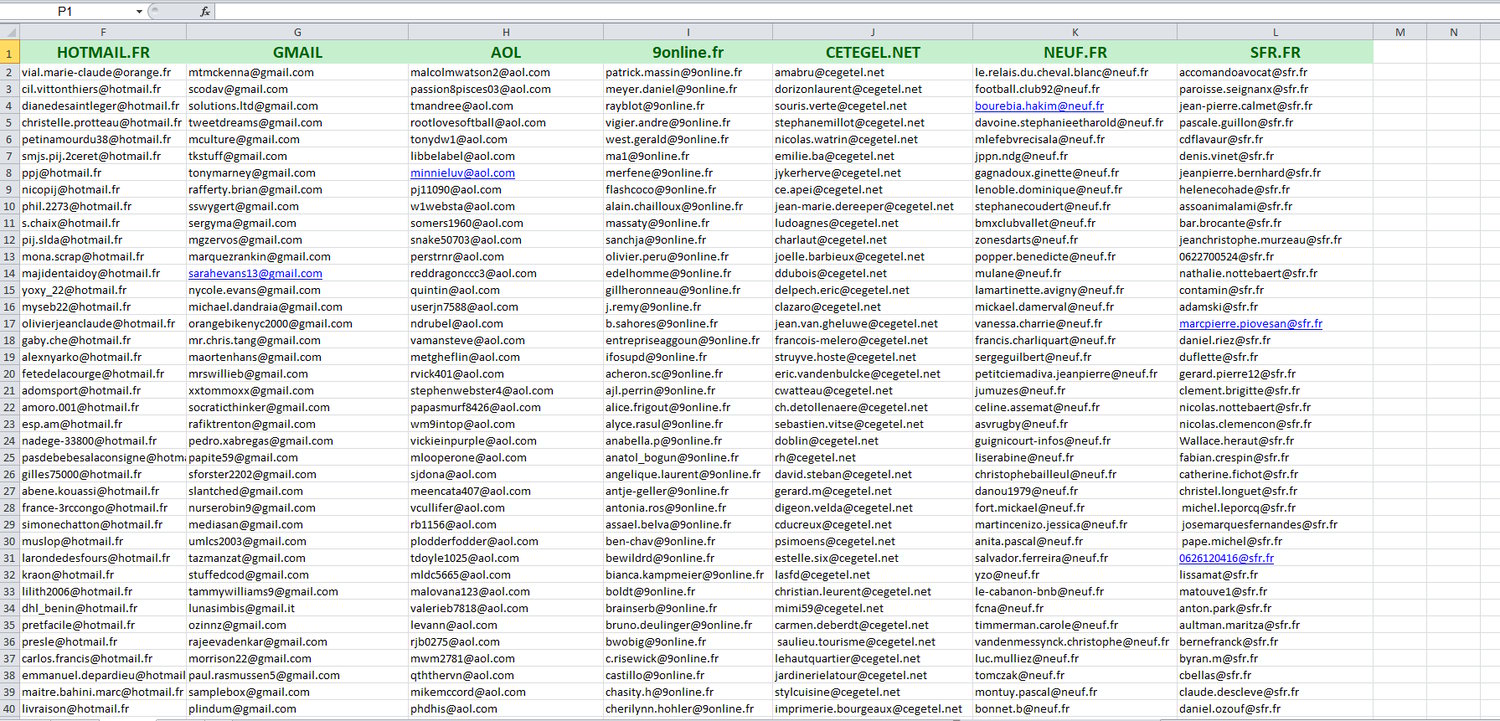1500x721 pixels.
Task: Select cell Wallace.heraut@sfr.fr
Action: pos(1275,441)
